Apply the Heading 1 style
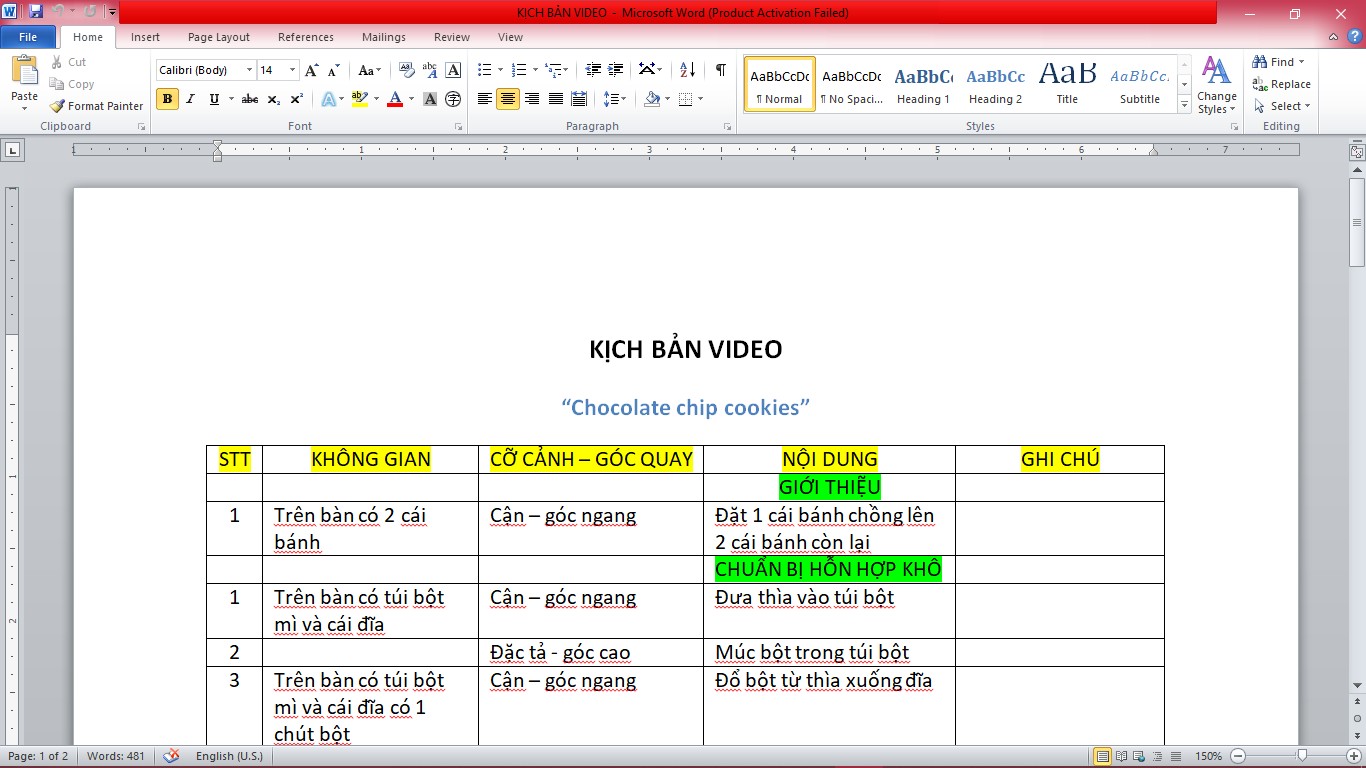This screenshot has height=768, width=1366. click(923, 84)
